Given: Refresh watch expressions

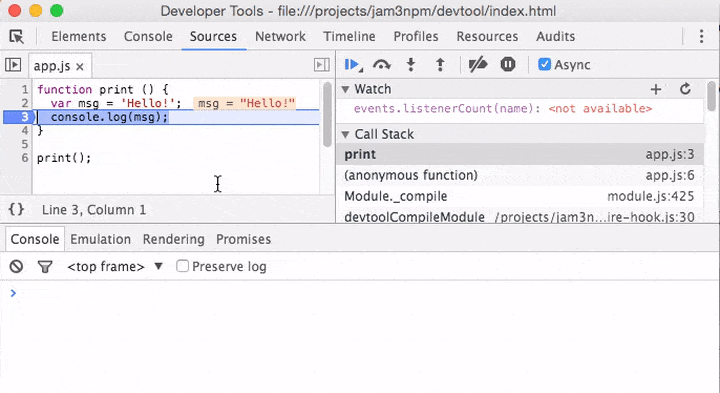Looking at the screenshot, I should coord(685,89).
